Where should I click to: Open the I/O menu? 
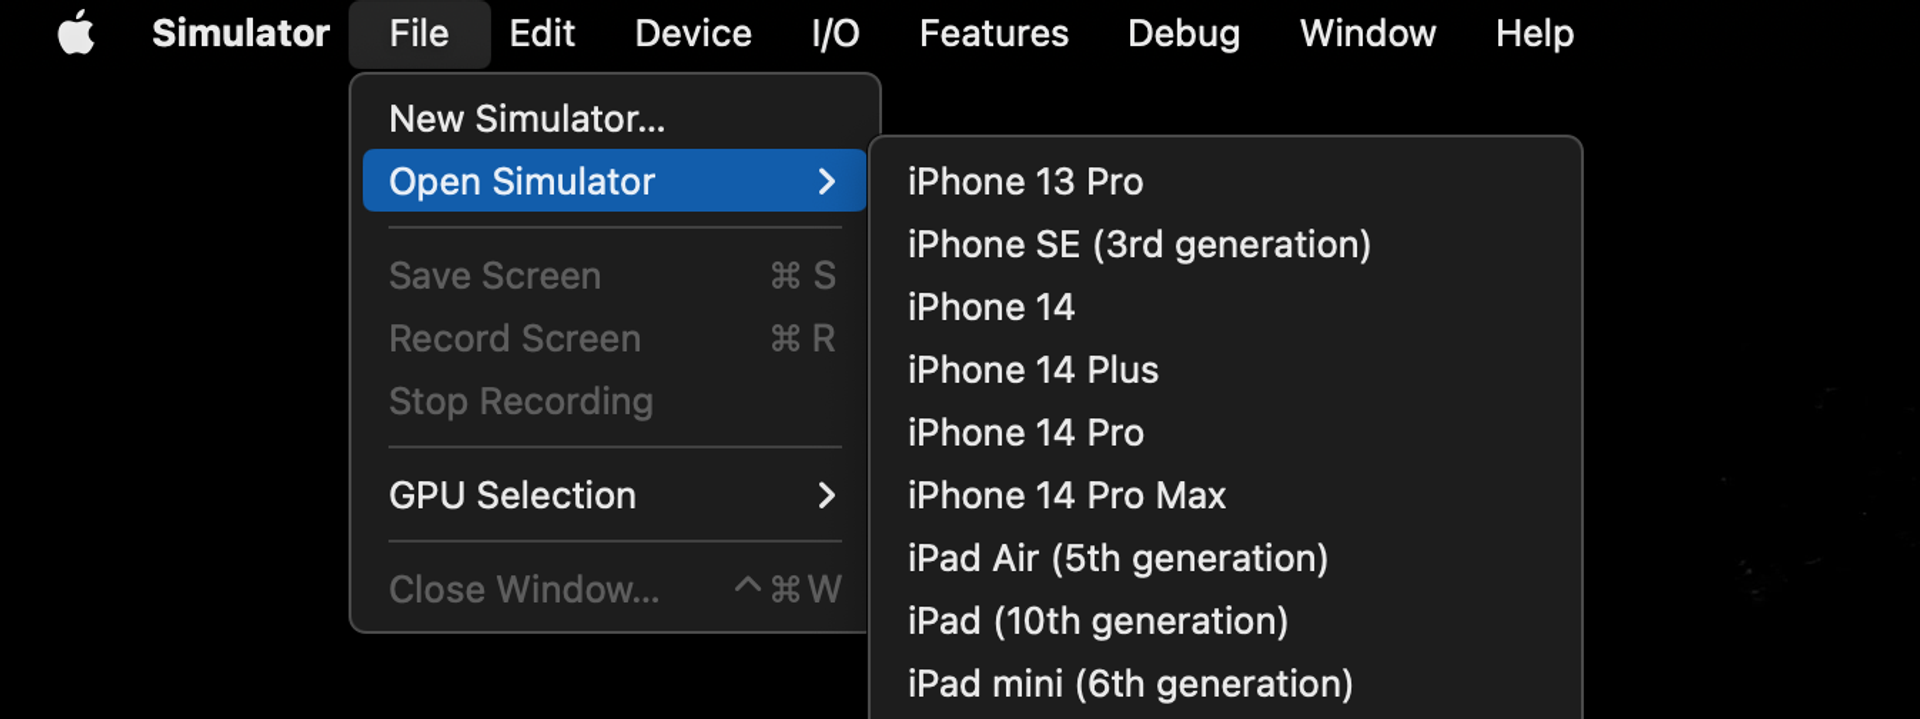pyautogui.click(x=835, y=33)
